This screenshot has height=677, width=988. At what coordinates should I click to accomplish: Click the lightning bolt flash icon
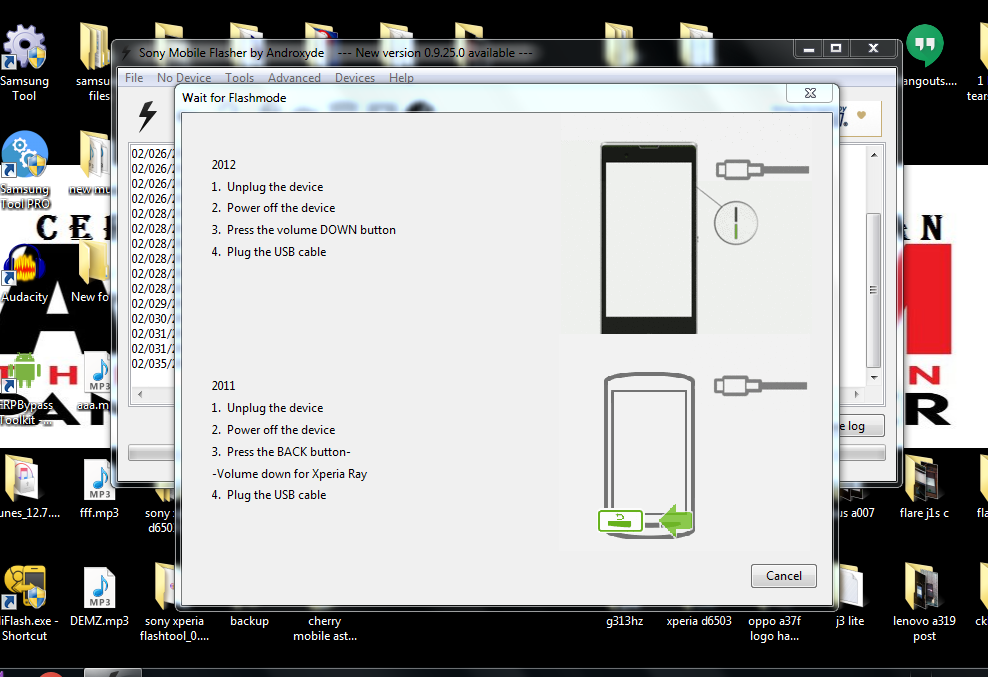tap(147, 116)
